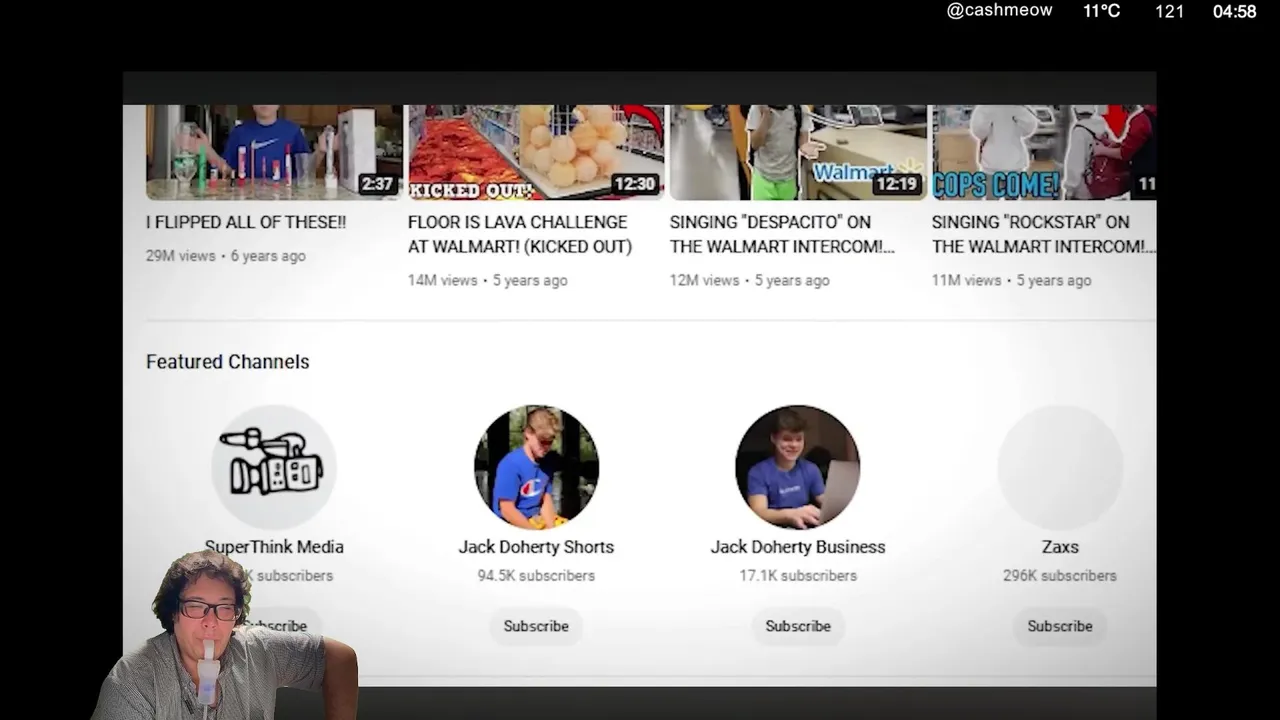Image resolution: width=1280 pixels, height=720 pixels.
Task: Play the Singing Rockstar video thumbnail
Action: pyautogui.click(x=1044, y=152)
